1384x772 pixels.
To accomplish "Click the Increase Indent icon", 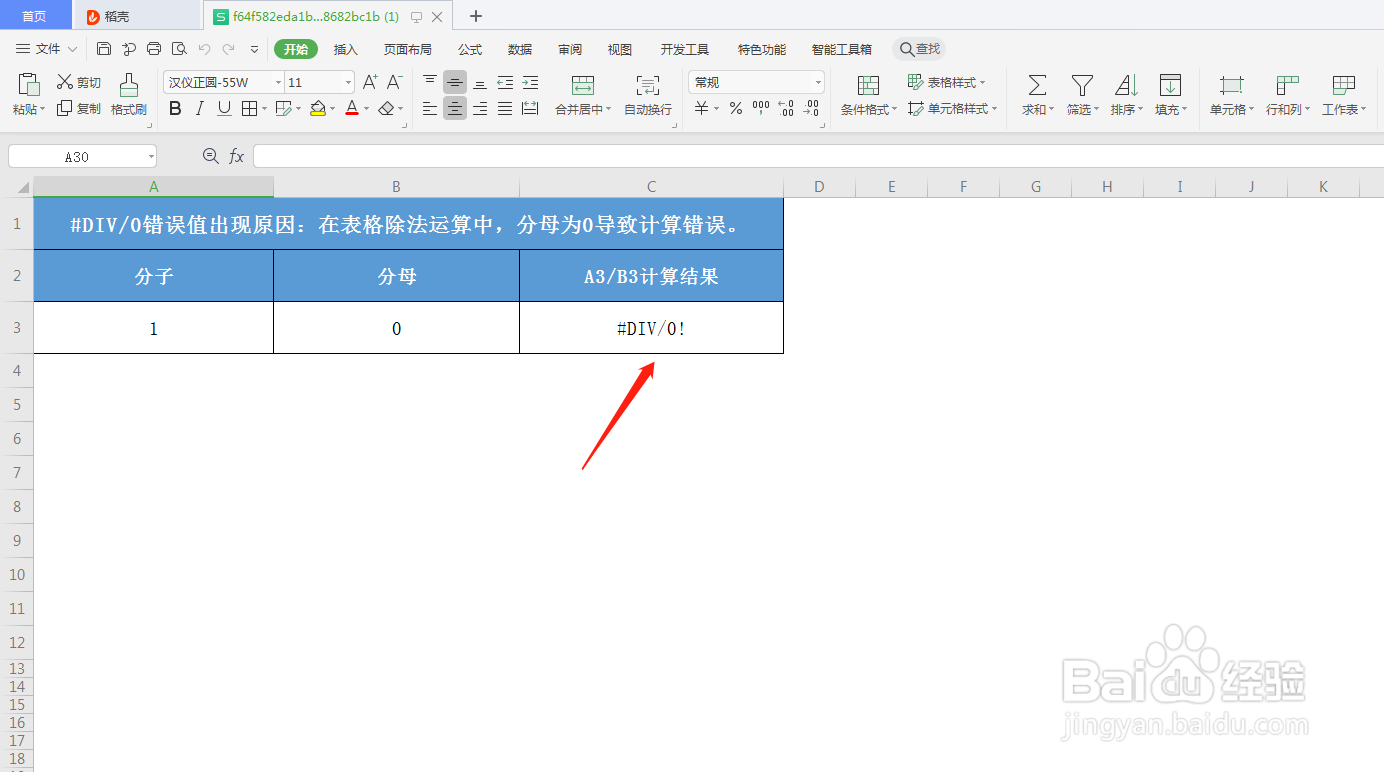I will tap(530, 82).
